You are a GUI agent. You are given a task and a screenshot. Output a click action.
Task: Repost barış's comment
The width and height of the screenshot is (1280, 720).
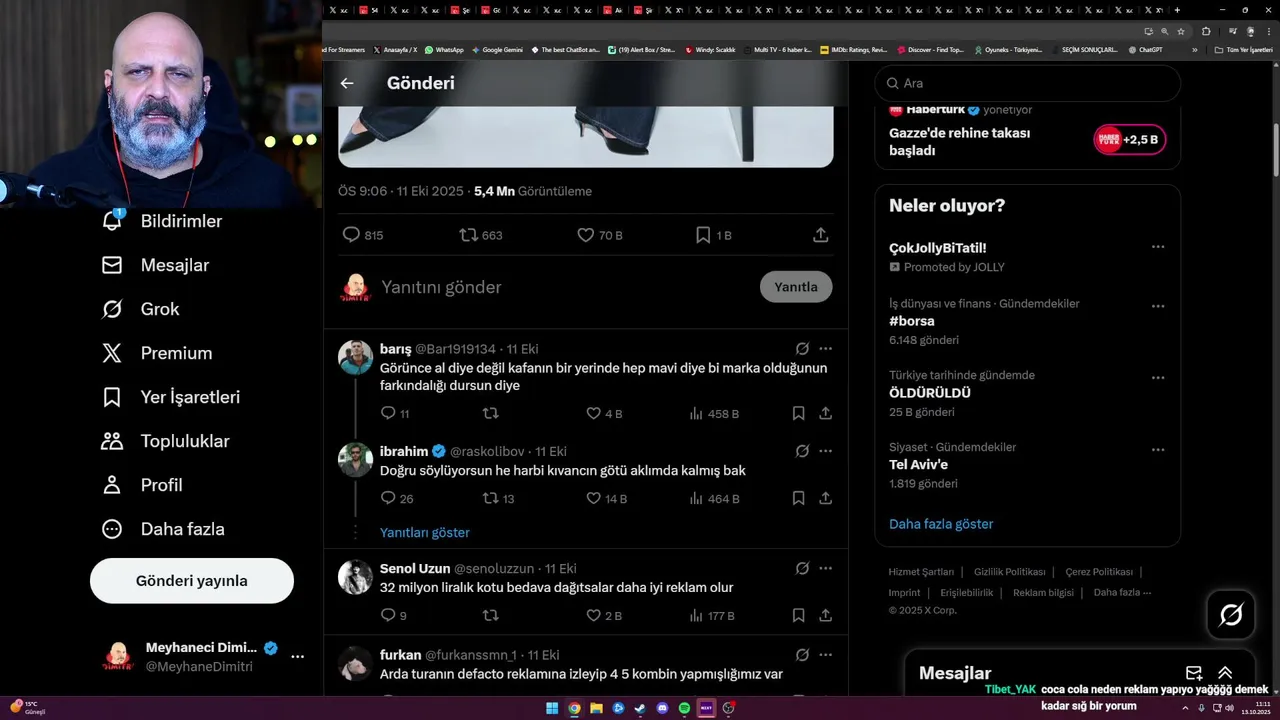coord(491,413)
